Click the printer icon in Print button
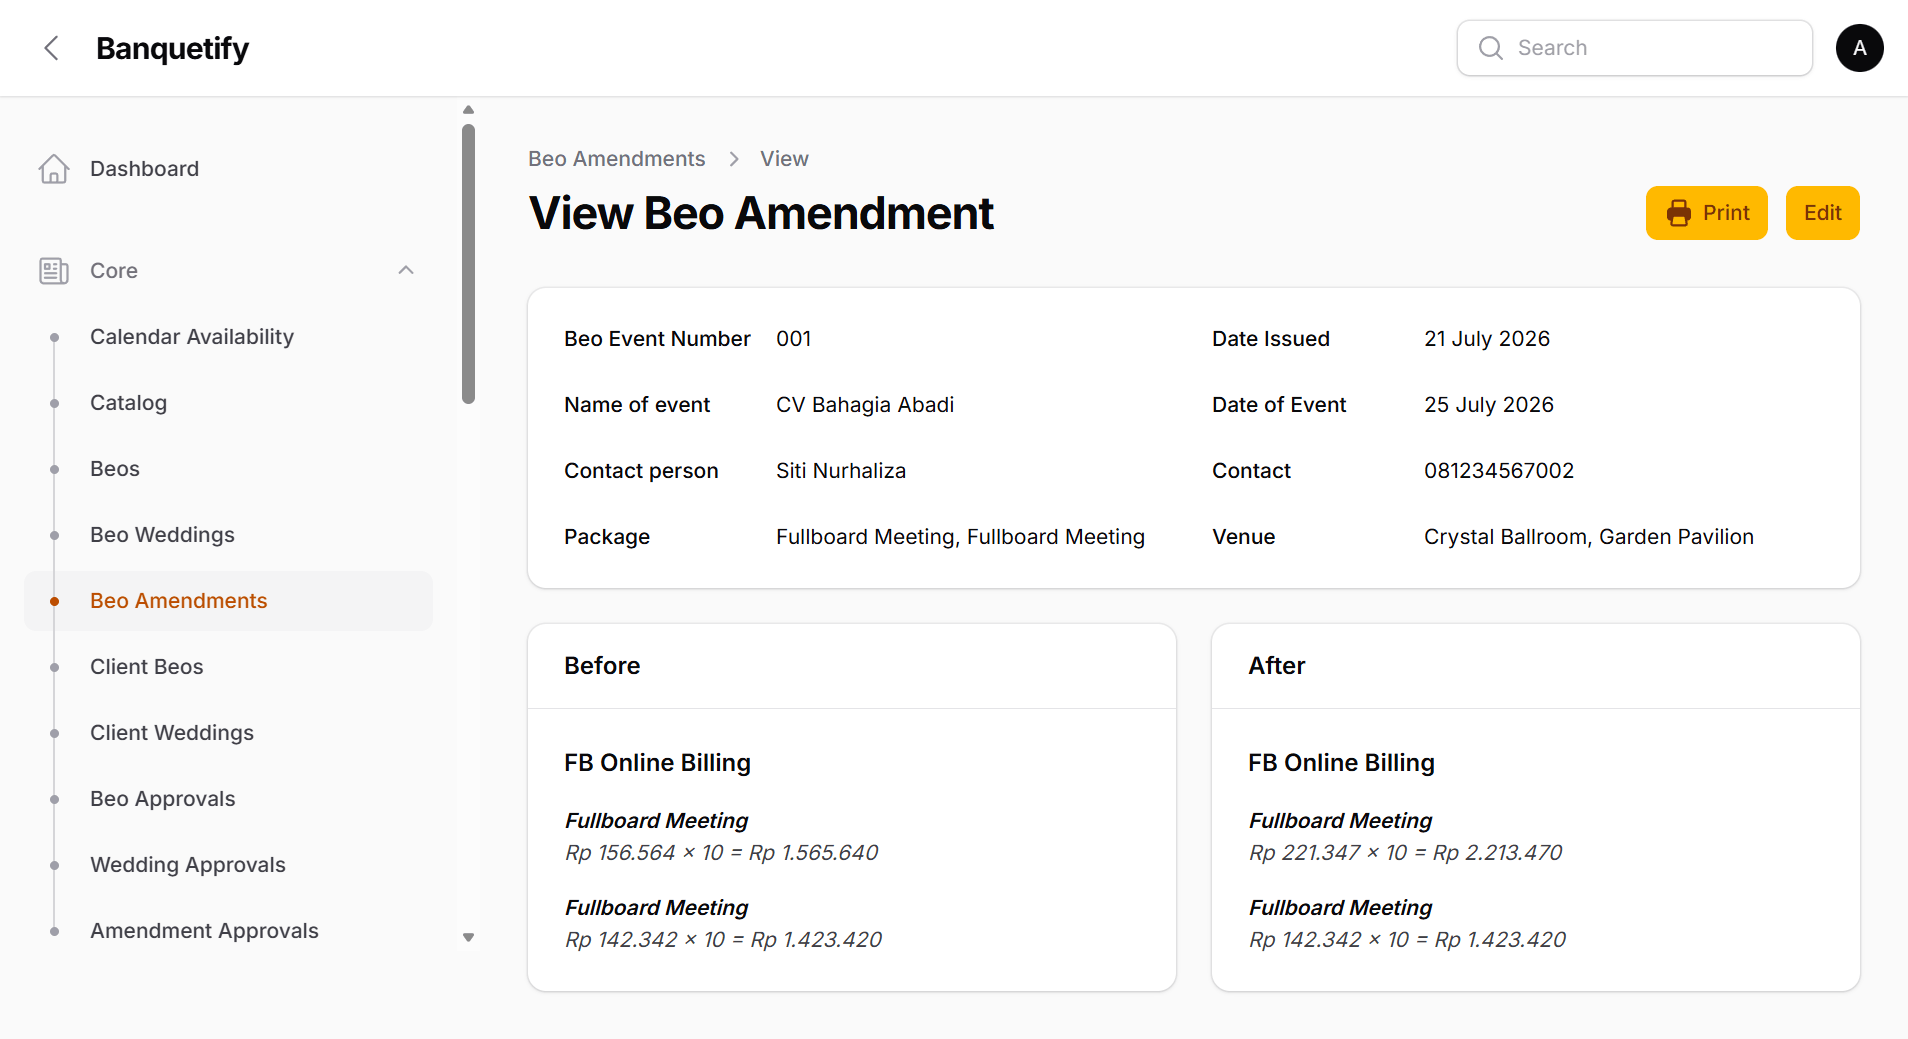The width and height of the screenshot is (1908, 1039). [1679, 213]
